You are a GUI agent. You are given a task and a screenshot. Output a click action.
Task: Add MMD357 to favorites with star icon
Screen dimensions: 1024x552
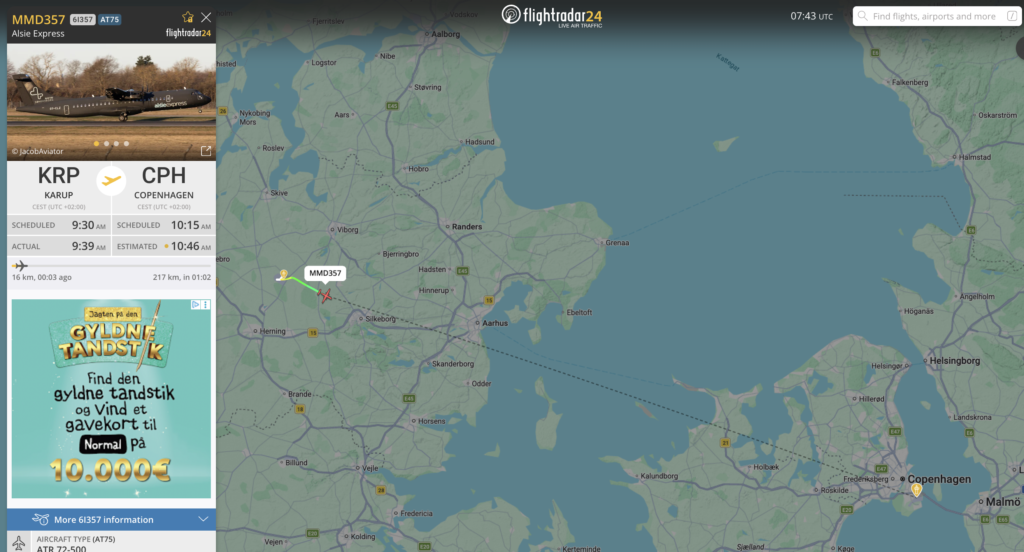pyautogui.click(x=188, y=17)
